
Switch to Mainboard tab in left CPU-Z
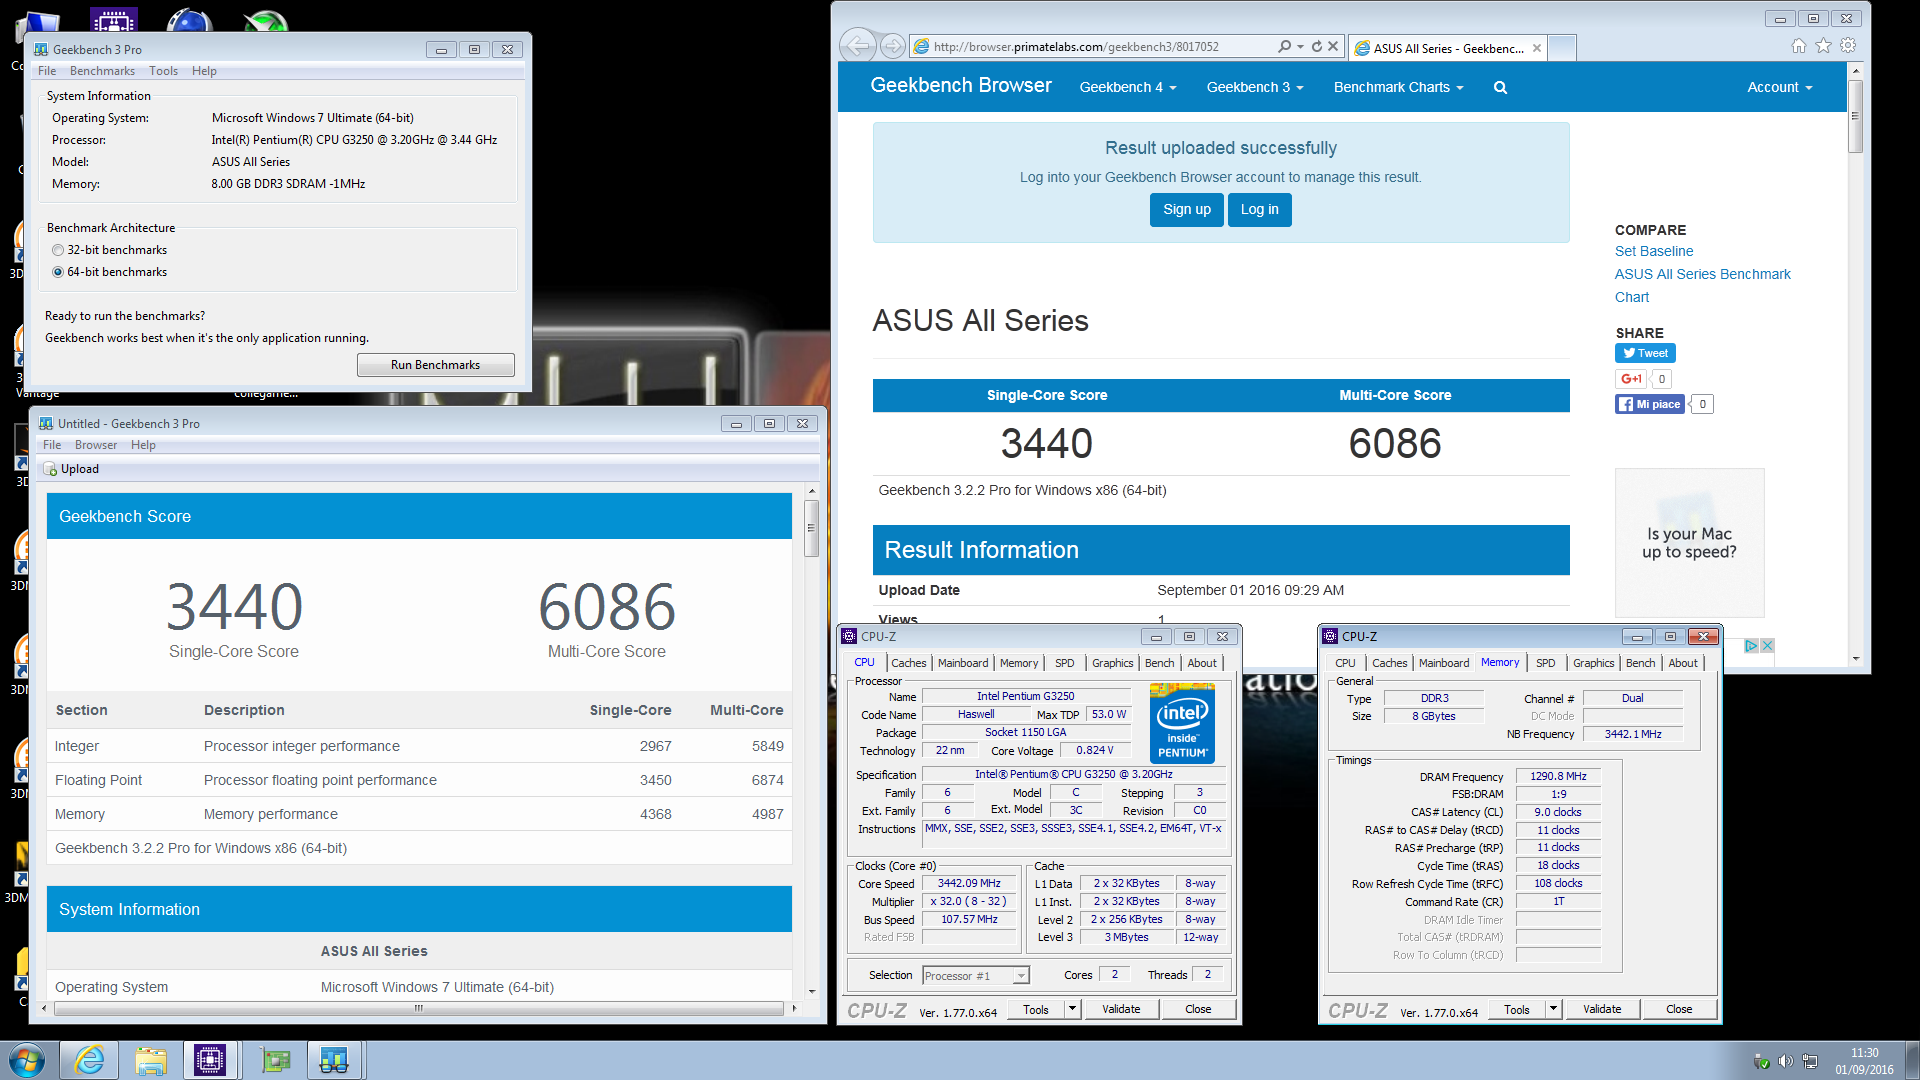click(963, 663)
